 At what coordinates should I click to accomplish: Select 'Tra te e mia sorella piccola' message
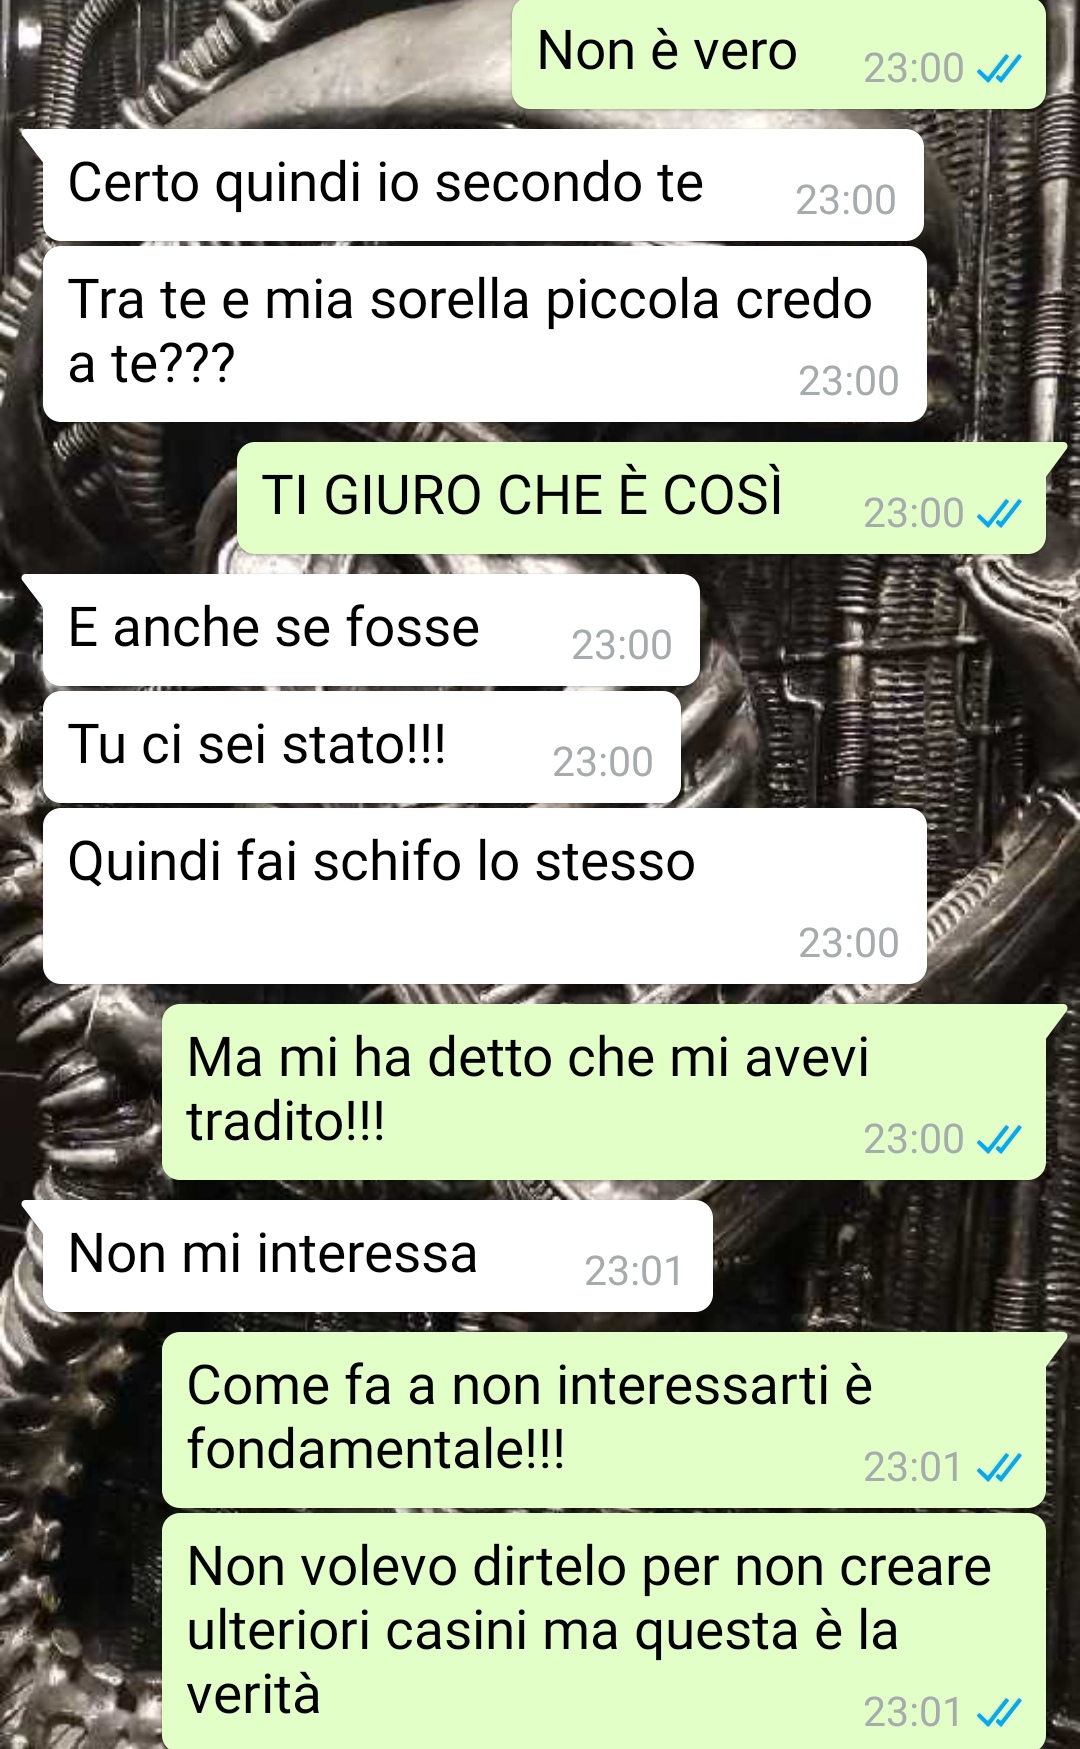484,334
